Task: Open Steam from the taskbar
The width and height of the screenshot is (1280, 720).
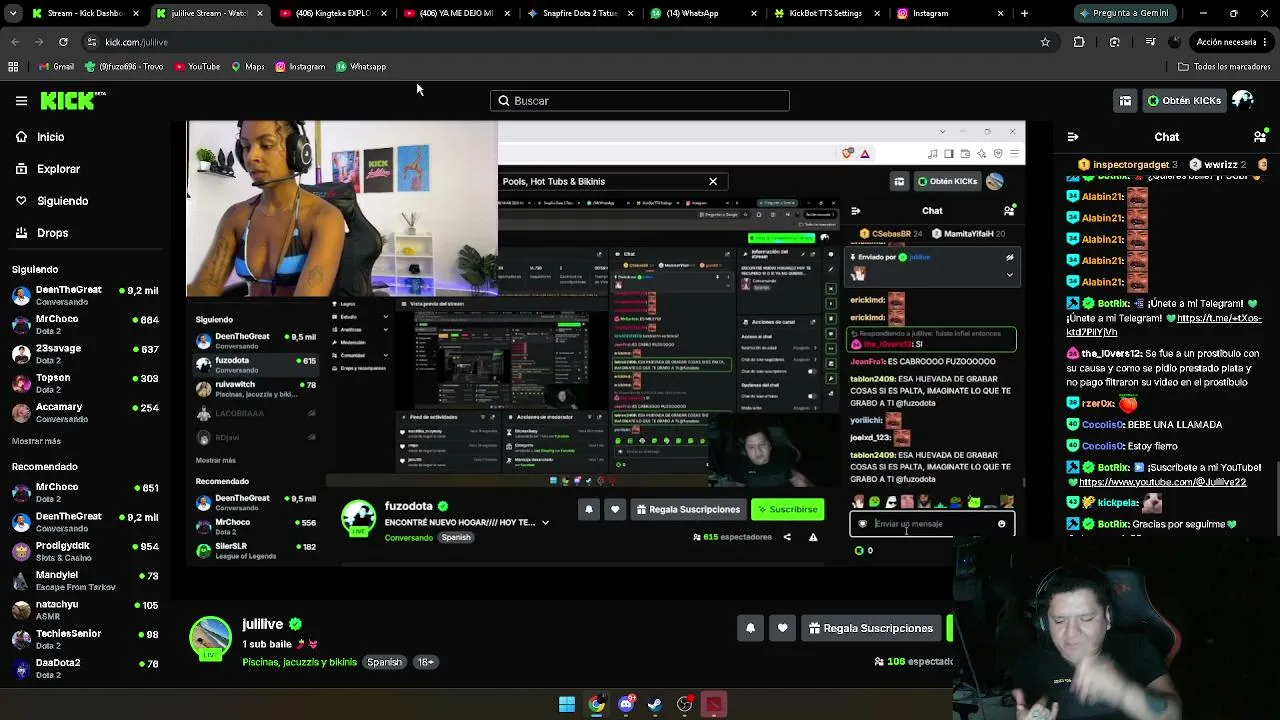Action: (655, 704)
